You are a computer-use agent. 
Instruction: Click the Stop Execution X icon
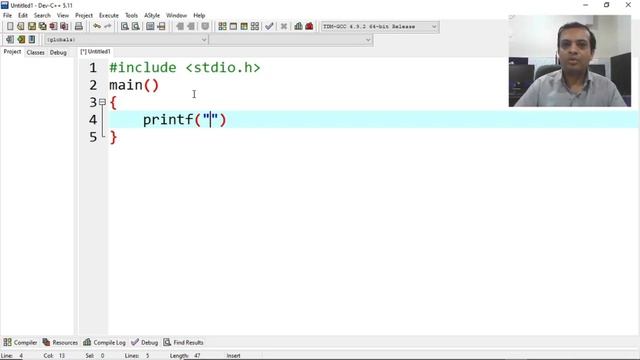click(x=284, y=27)
